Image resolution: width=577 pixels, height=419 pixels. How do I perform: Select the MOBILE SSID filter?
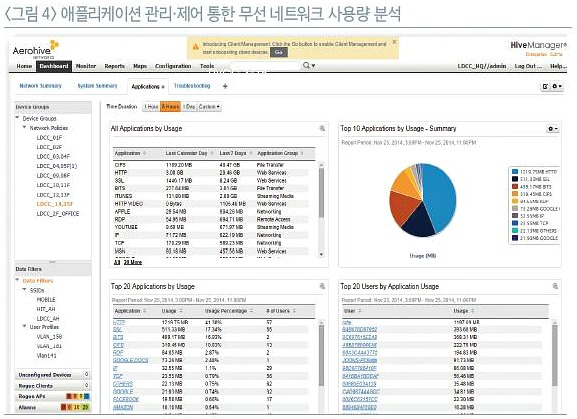pos(46,299)
